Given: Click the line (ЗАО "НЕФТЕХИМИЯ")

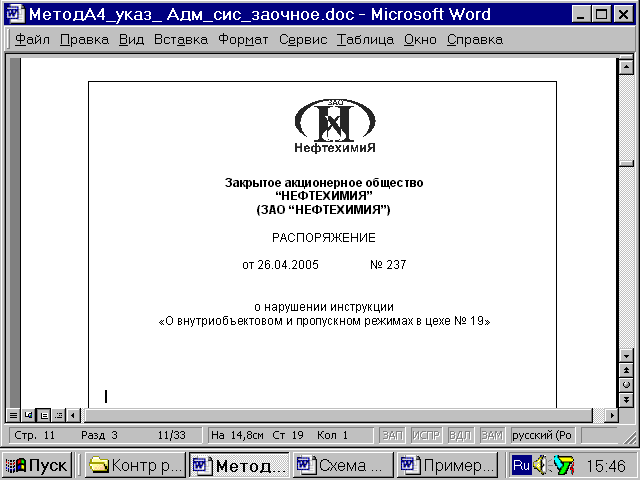Looking at the screenshot, I should point(323,210).
